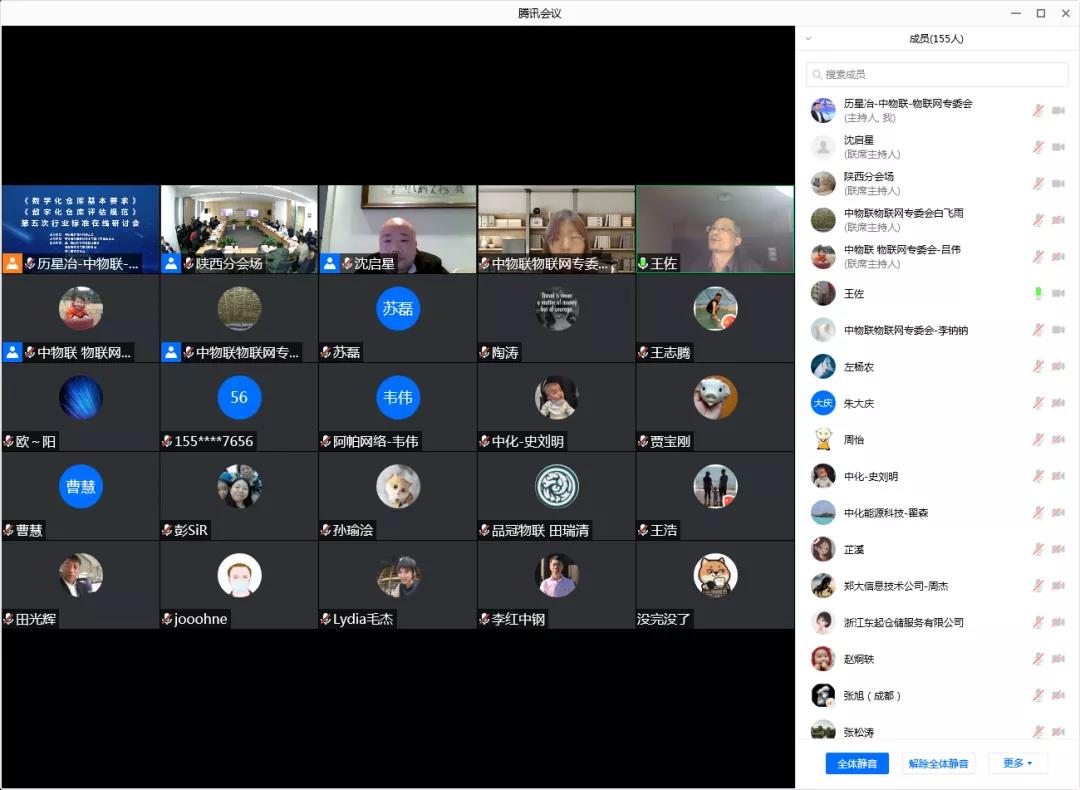Click camera icon for 朱大庆 row

[x=1059, y=403]
